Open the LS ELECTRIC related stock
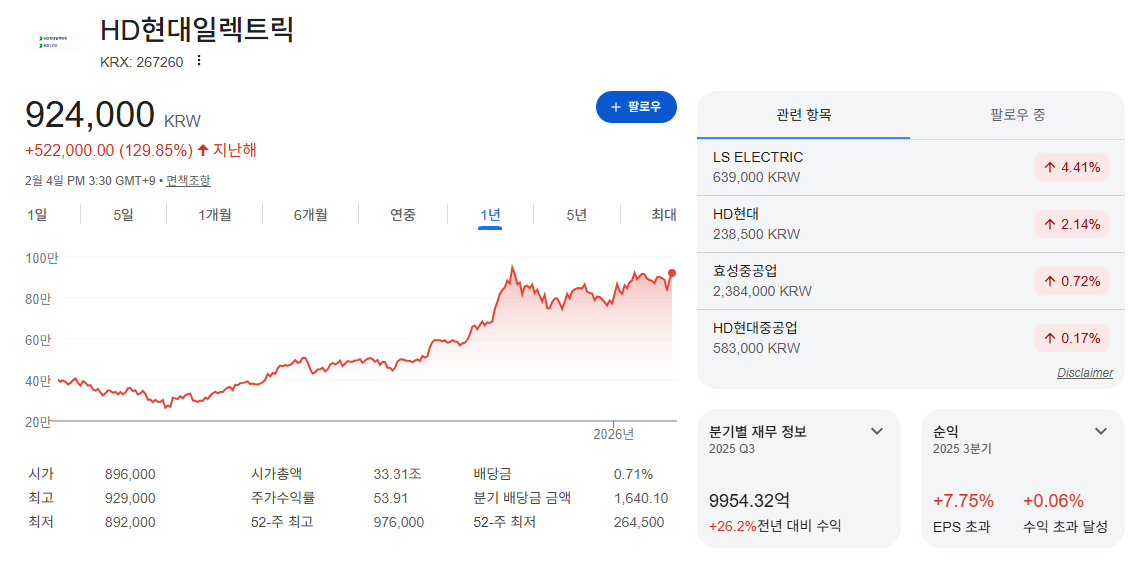Screen dimensions: 1142x565 point(910,167)
